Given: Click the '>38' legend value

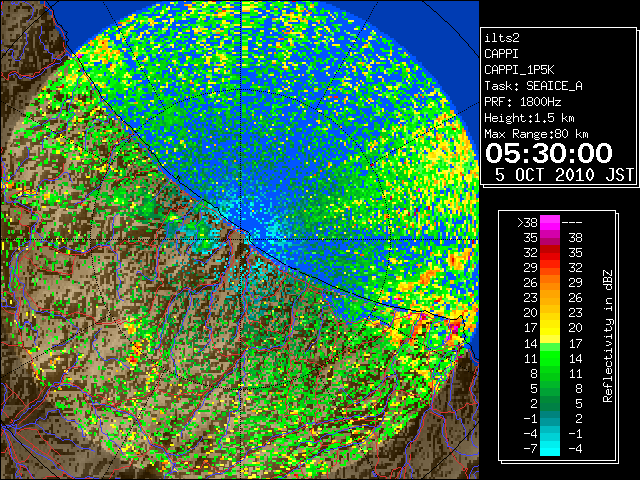Looking at the screenshot, I should click(527, 223).
